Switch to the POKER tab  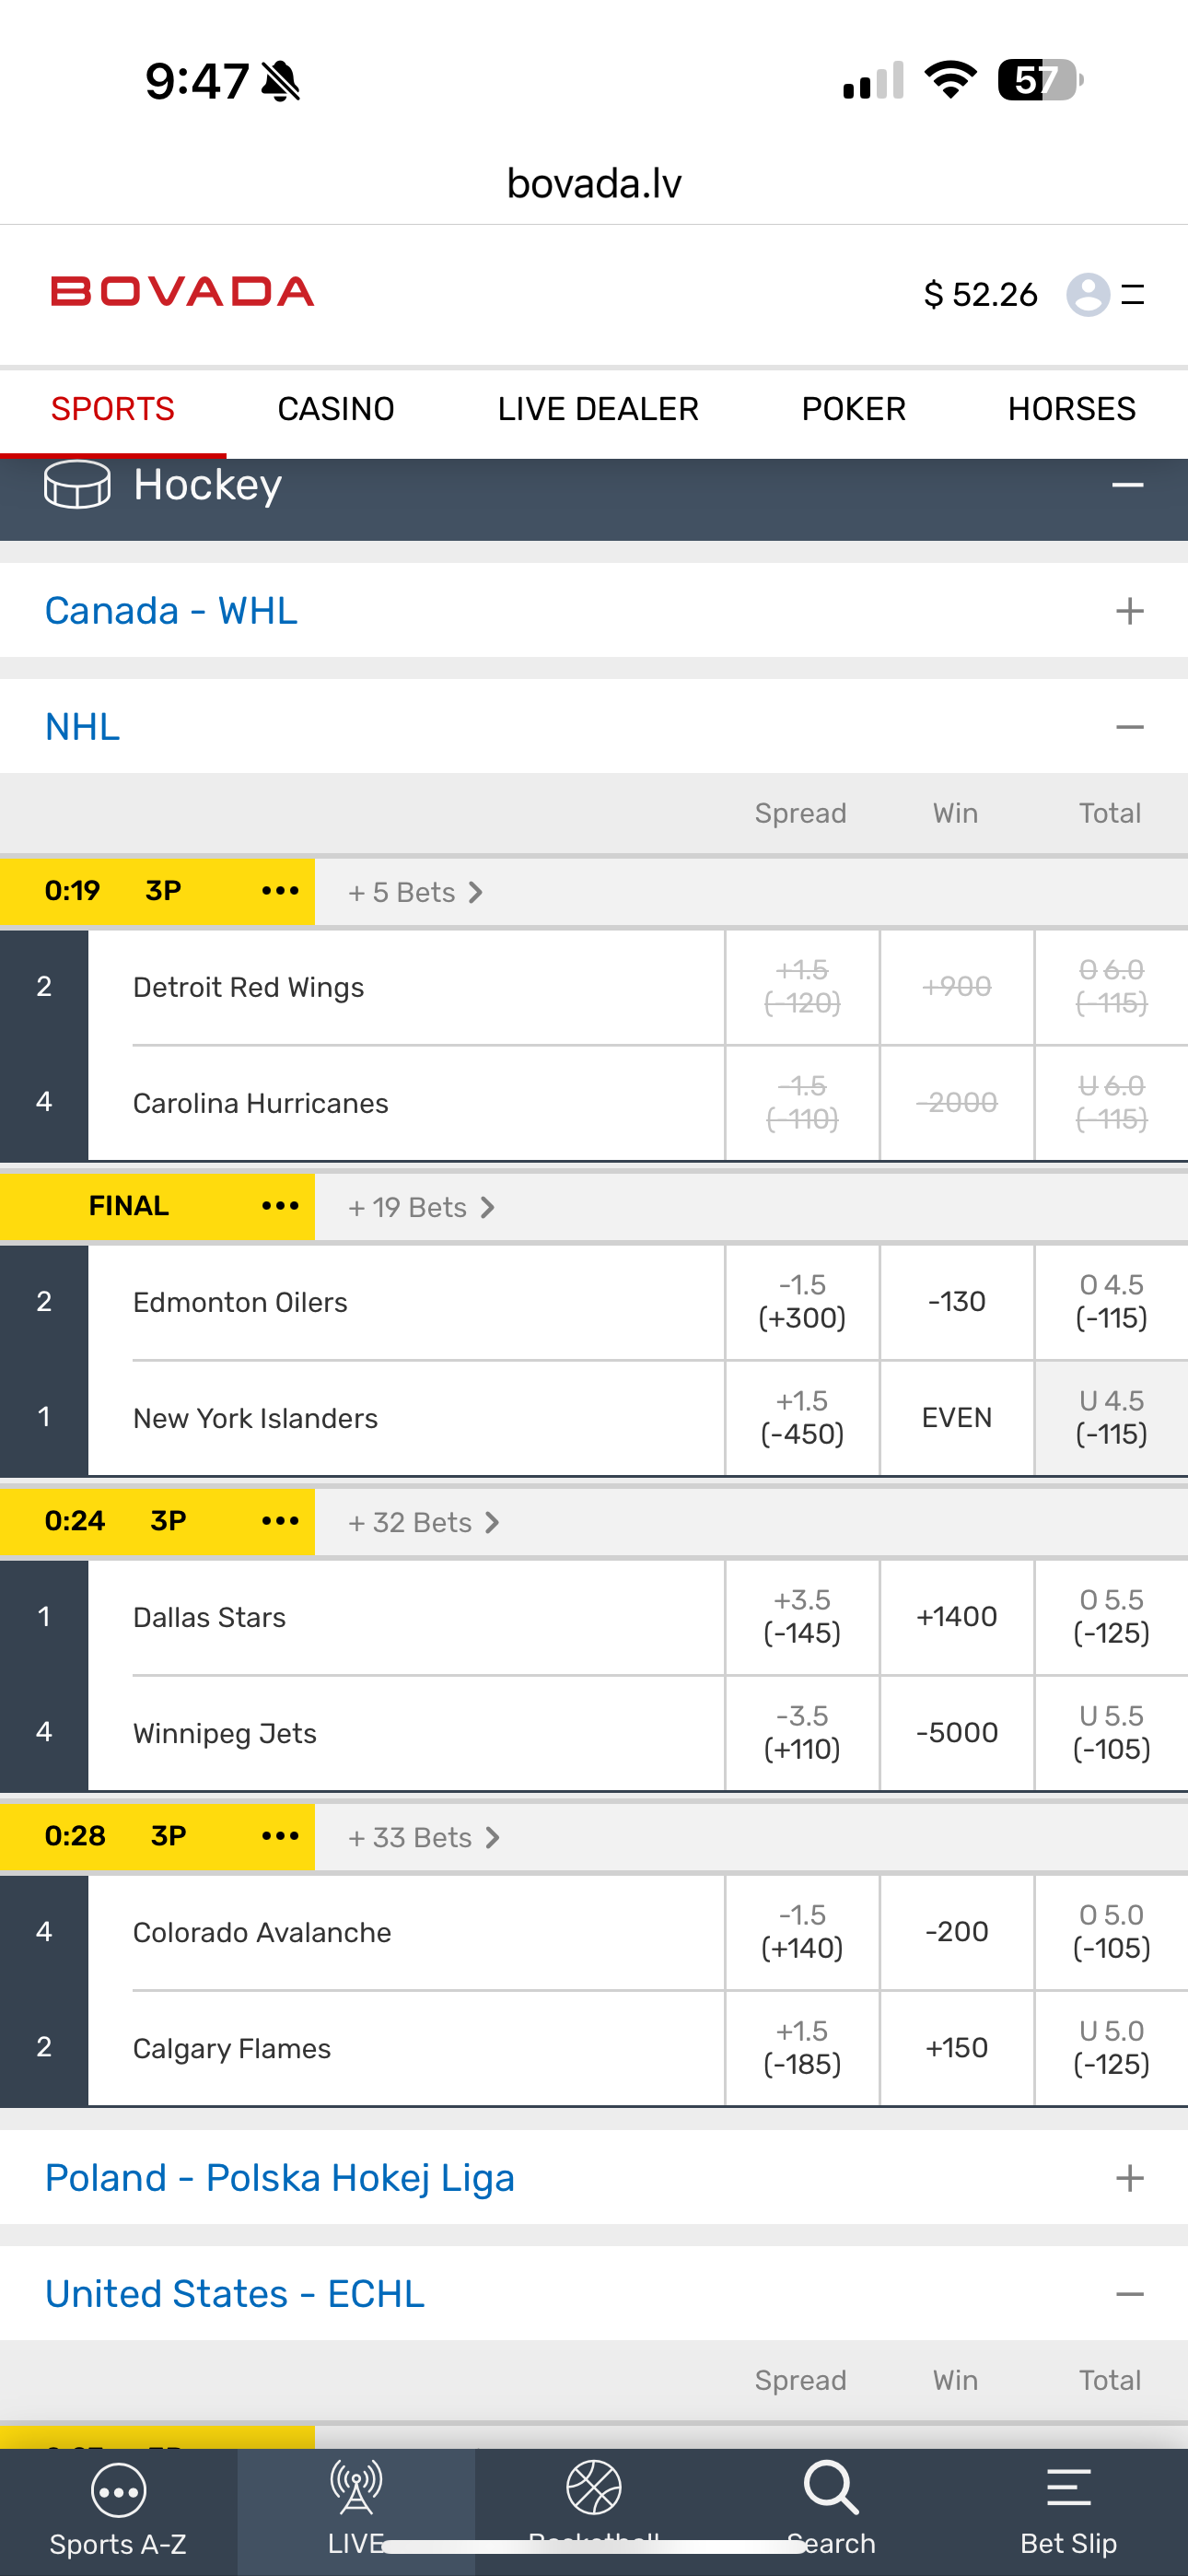point(853,409)
